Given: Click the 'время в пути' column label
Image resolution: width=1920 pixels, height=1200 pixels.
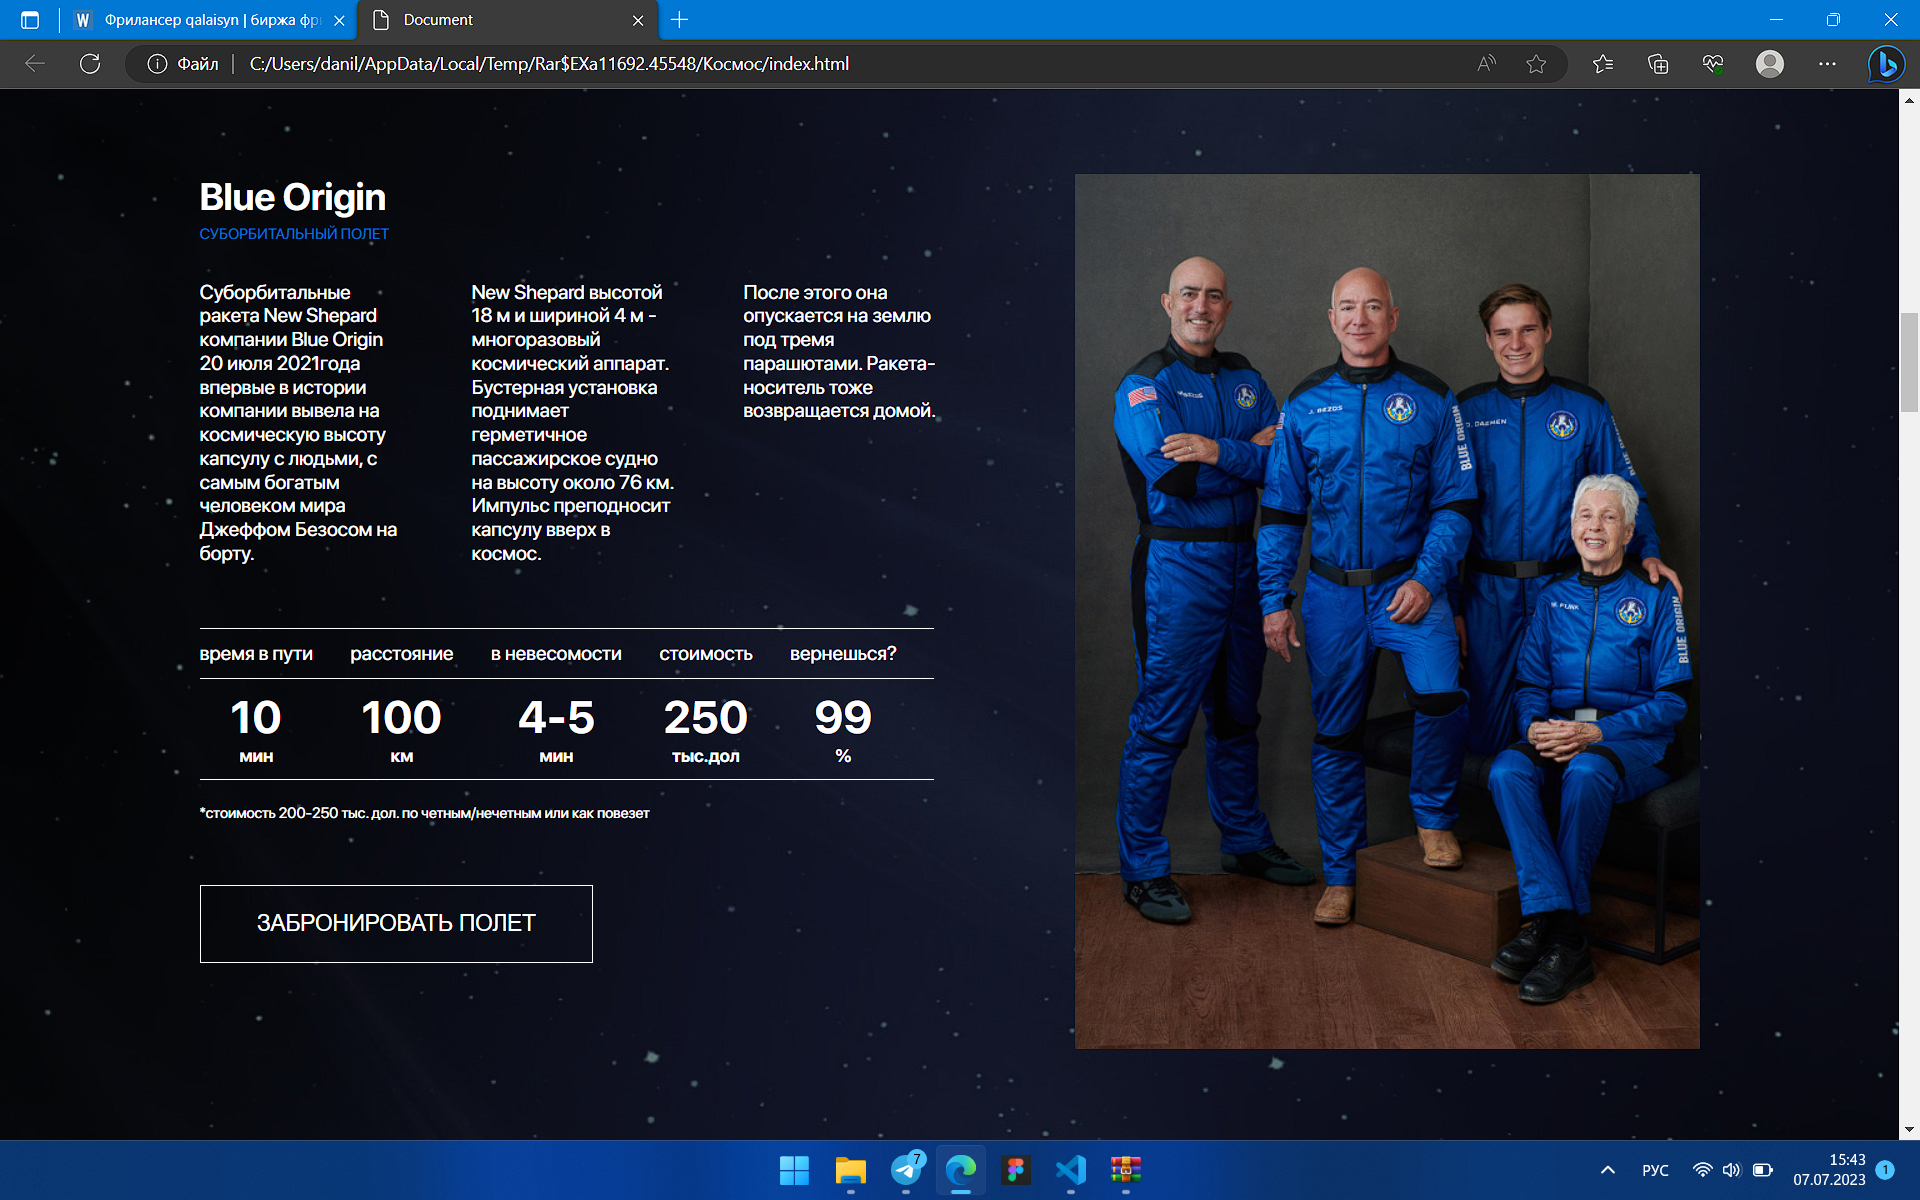Looking at the screenshot, I should [256, 654].
